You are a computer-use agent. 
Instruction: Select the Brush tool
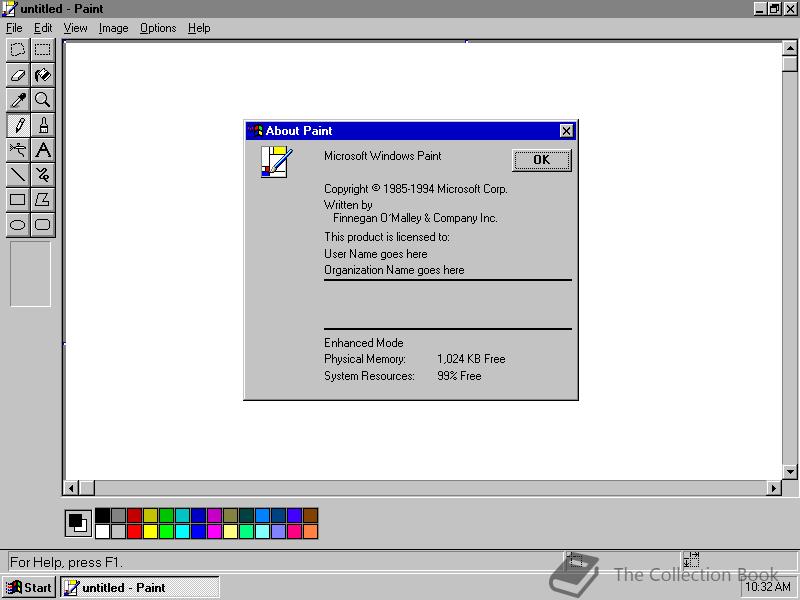point(42,125)
